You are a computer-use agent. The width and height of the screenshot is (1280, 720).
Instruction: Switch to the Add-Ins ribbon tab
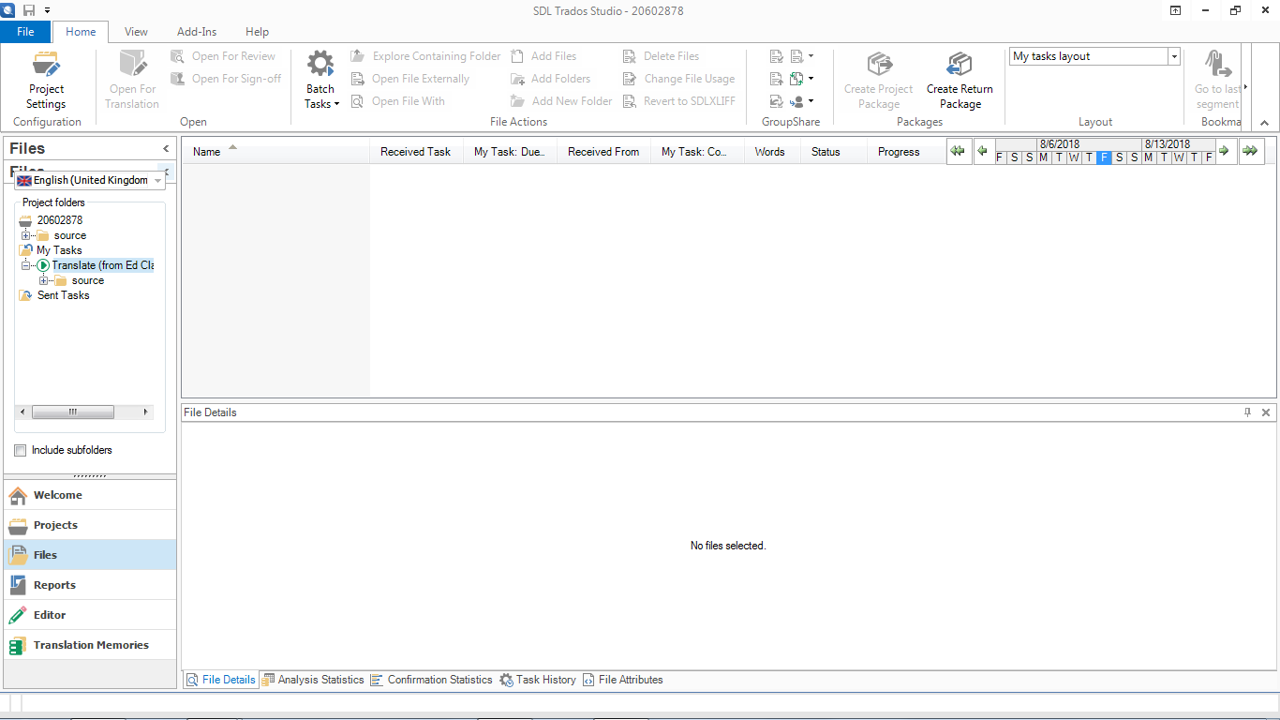(196, 32)
